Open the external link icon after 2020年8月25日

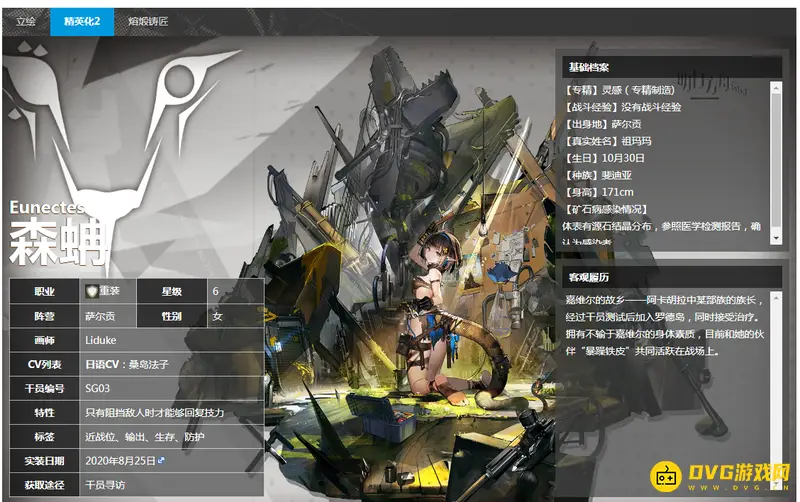click(161, 460)
